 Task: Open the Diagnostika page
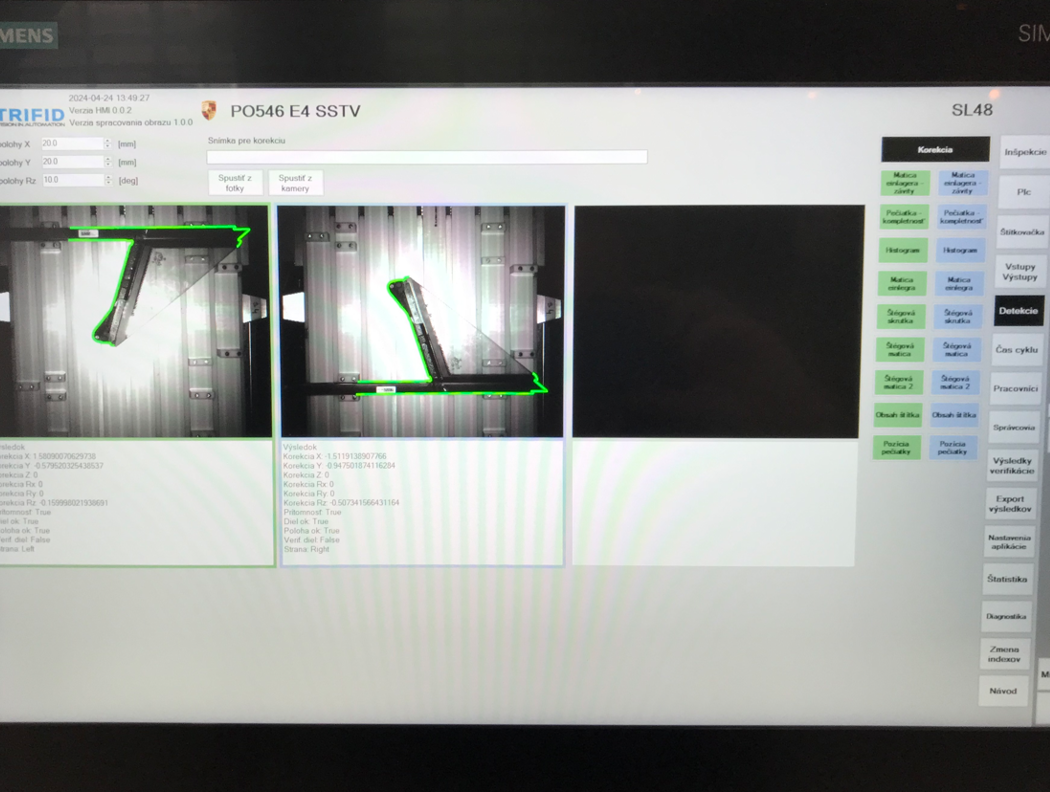point(1006,617)
